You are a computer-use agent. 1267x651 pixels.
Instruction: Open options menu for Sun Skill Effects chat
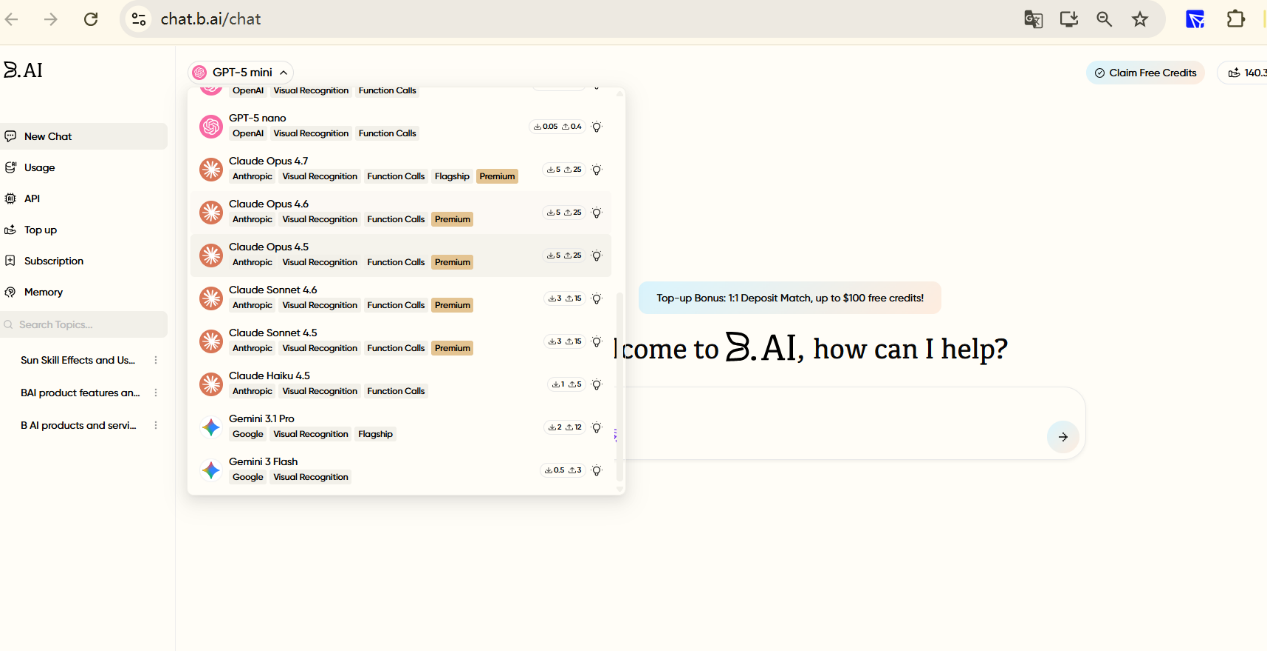point(156,360)
